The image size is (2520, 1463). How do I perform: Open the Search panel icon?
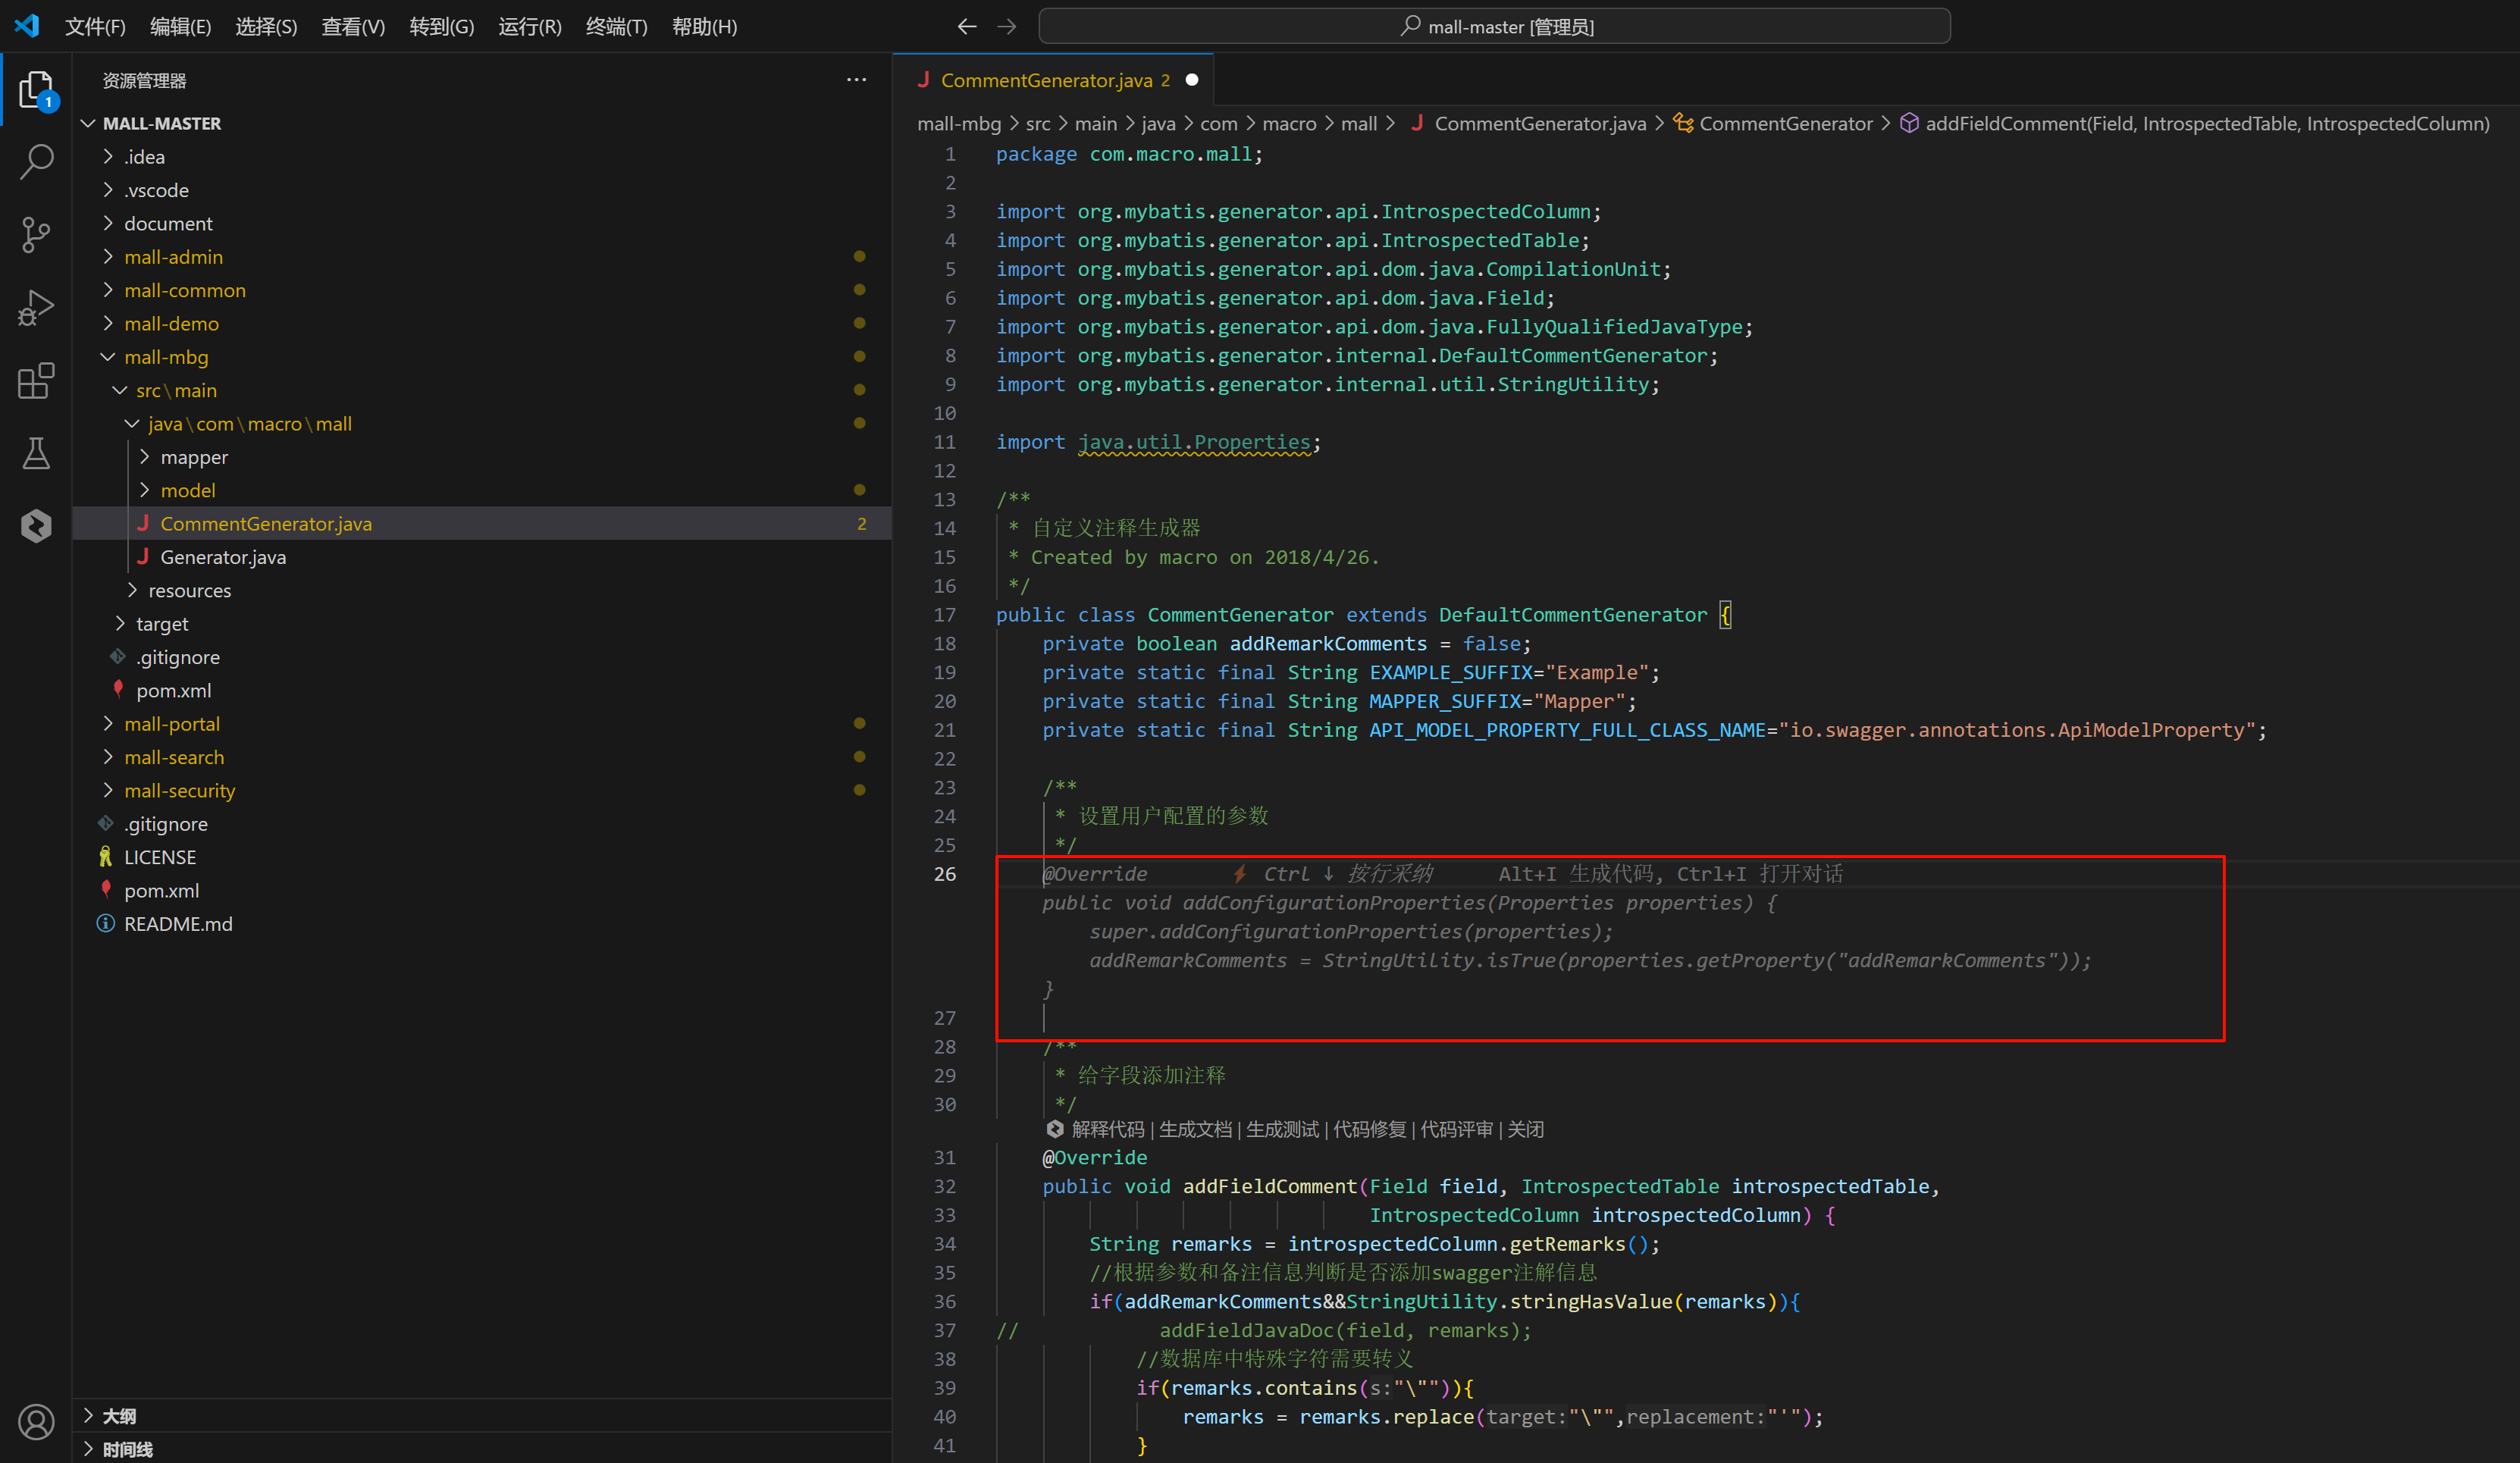click(36, 160)
